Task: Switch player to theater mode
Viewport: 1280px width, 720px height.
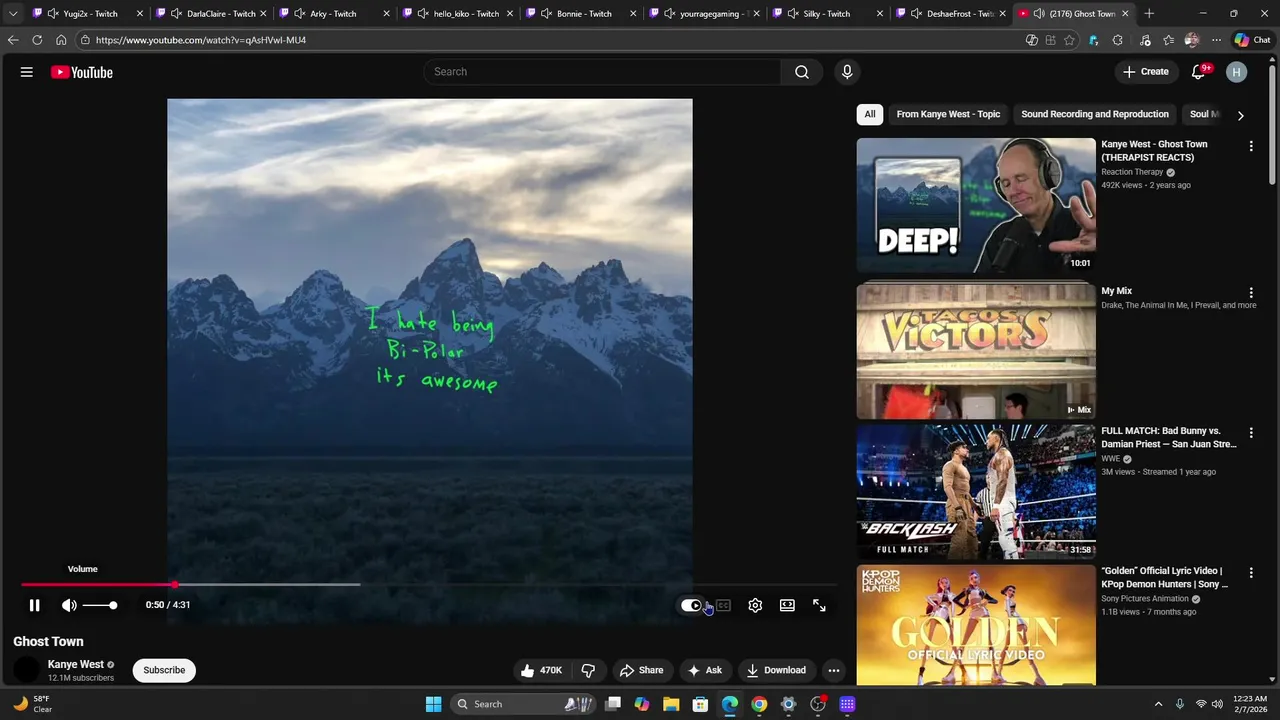Action: tap(787, 605)
